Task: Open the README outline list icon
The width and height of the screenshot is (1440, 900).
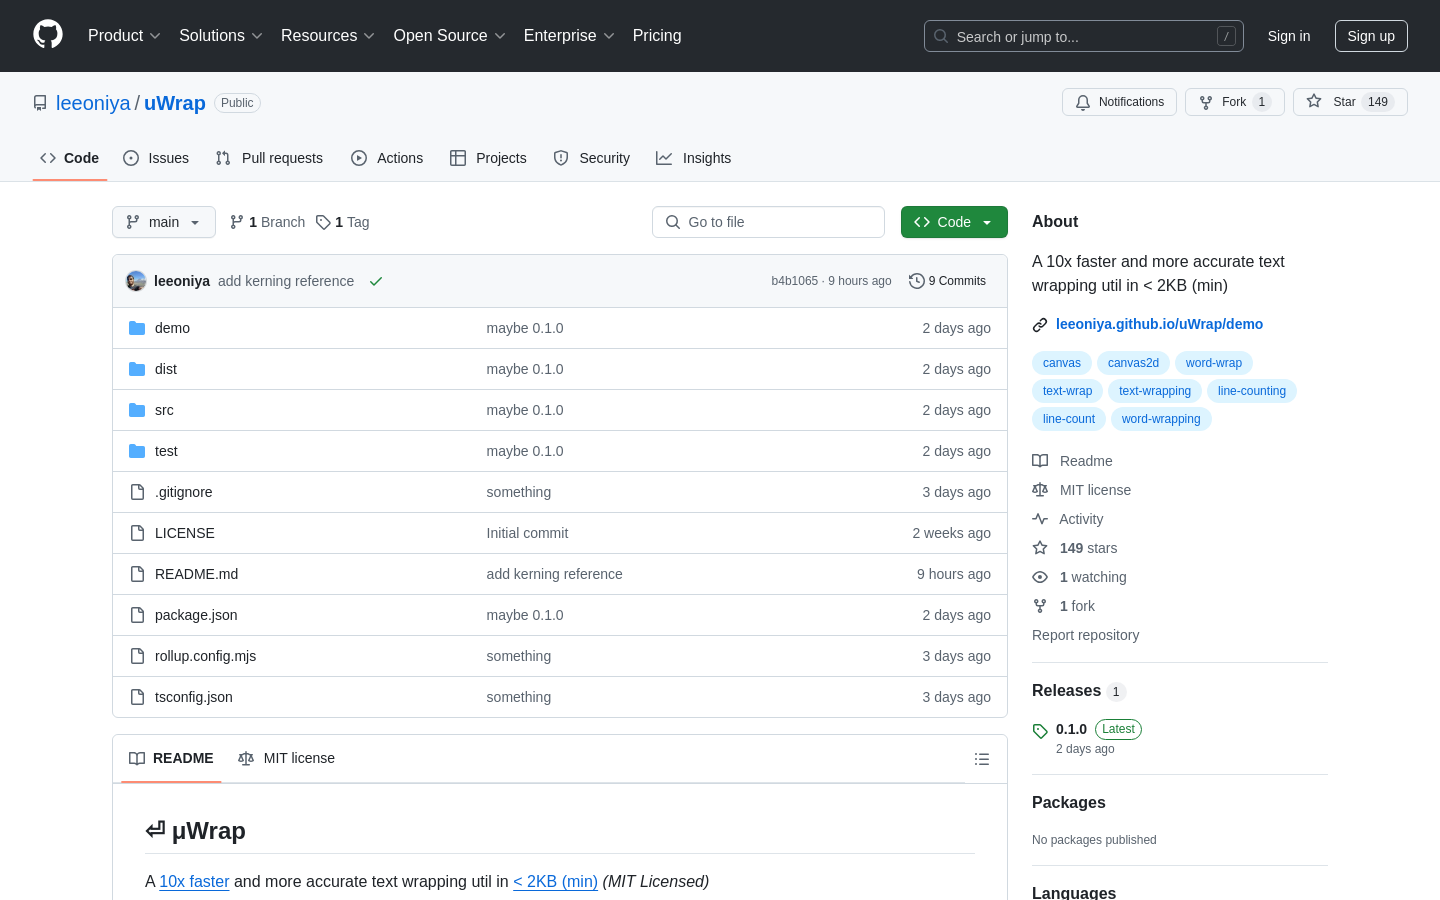Action: coord(982,759)
